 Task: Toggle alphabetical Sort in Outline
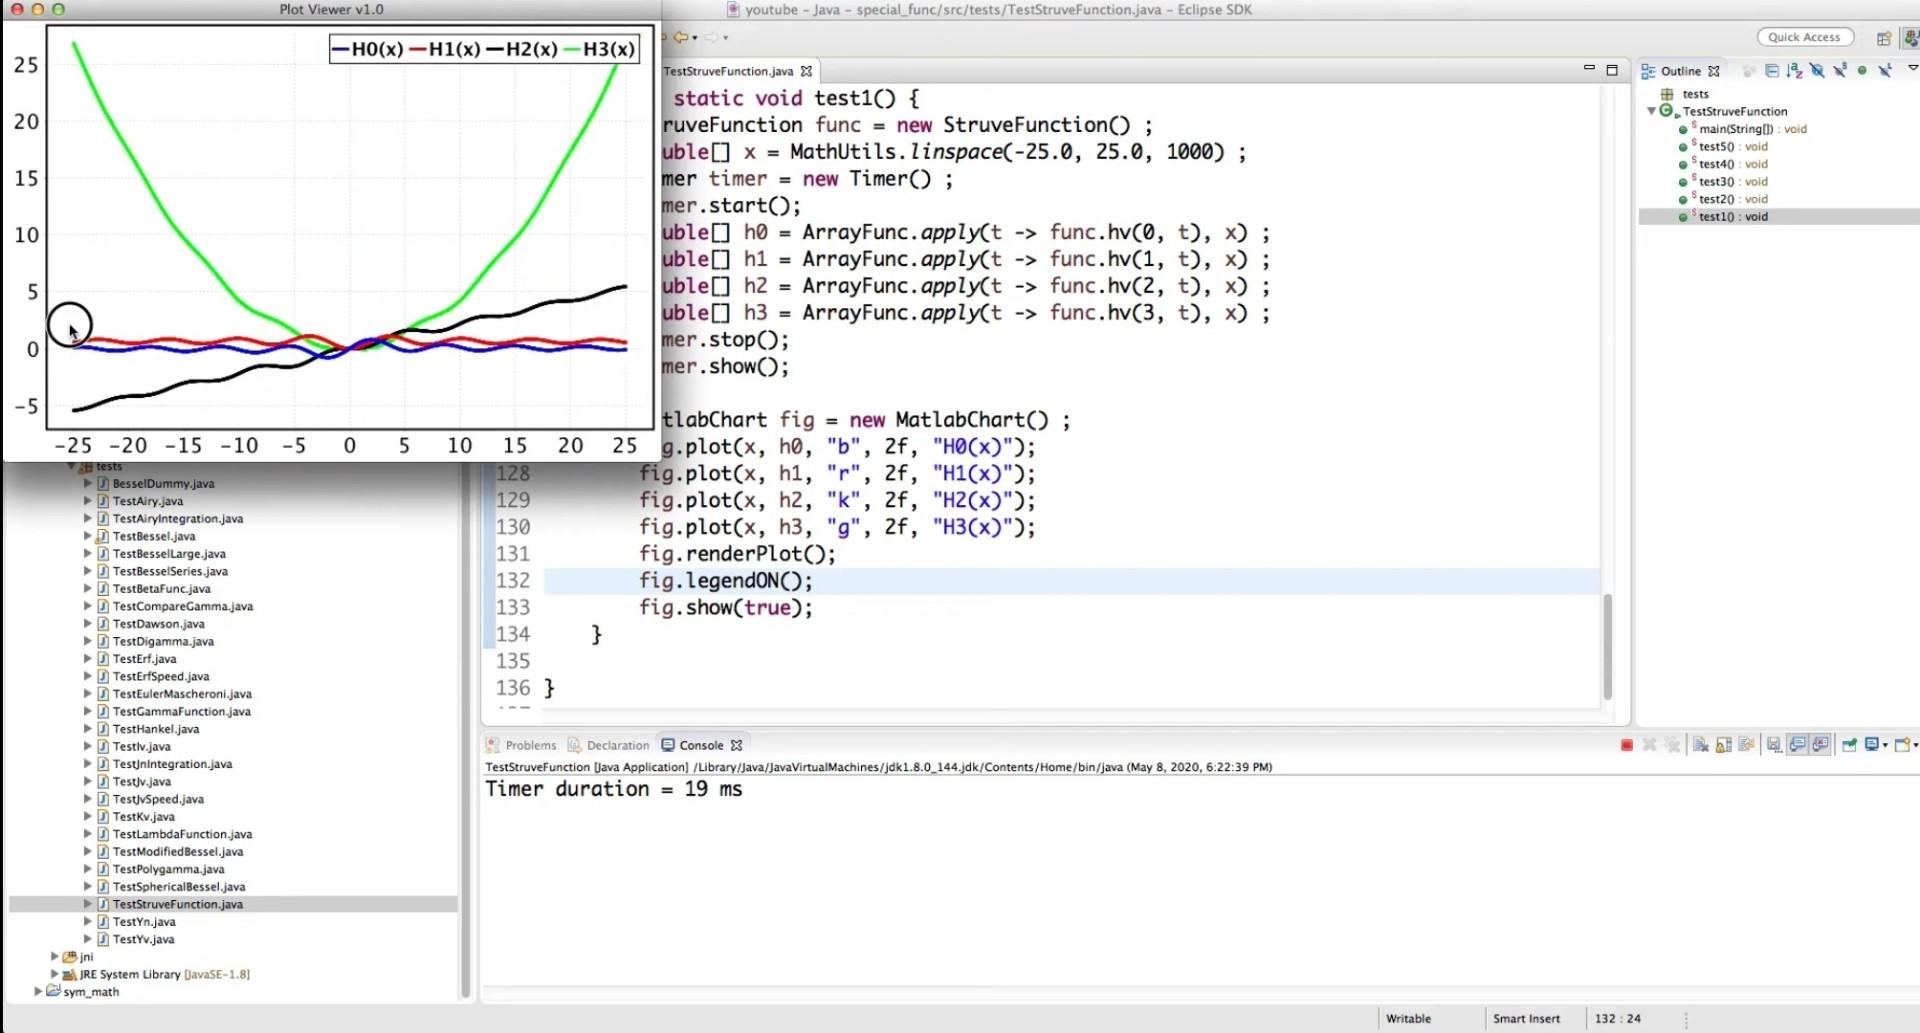click(1794, 71)
